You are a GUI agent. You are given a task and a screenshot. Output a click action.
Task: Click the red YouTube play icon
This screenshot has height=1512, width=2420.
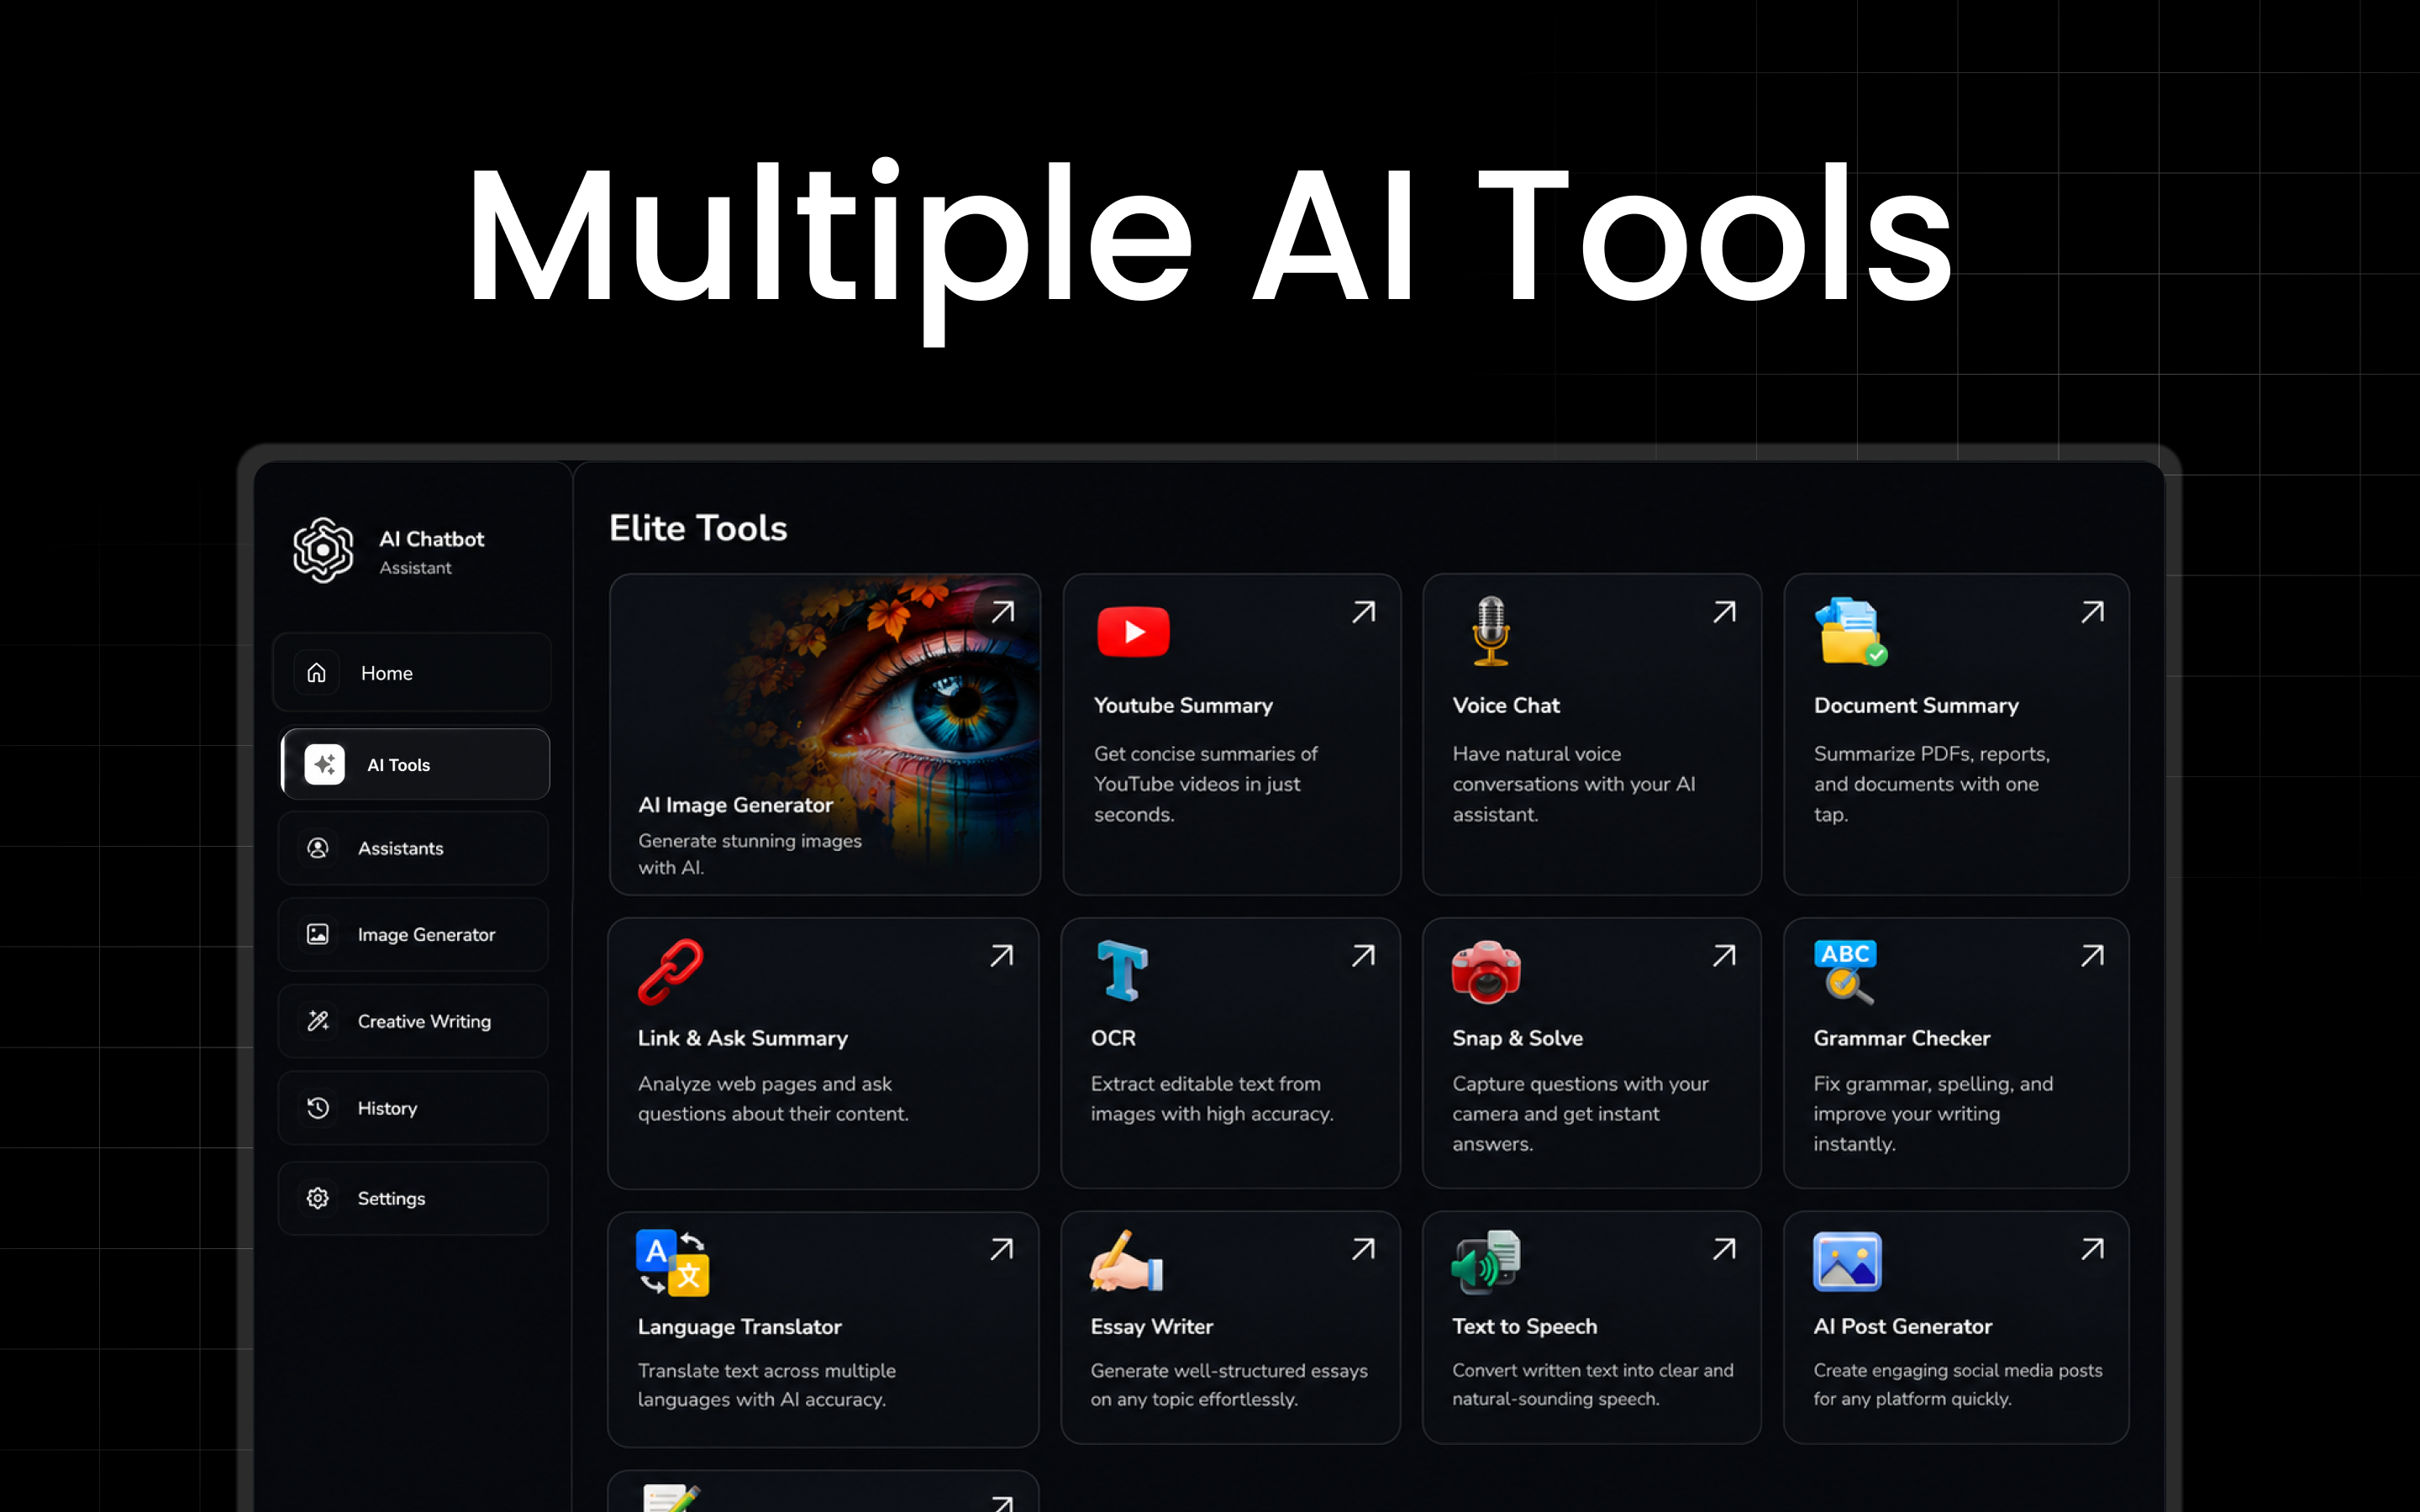(x=1133, y=632)
